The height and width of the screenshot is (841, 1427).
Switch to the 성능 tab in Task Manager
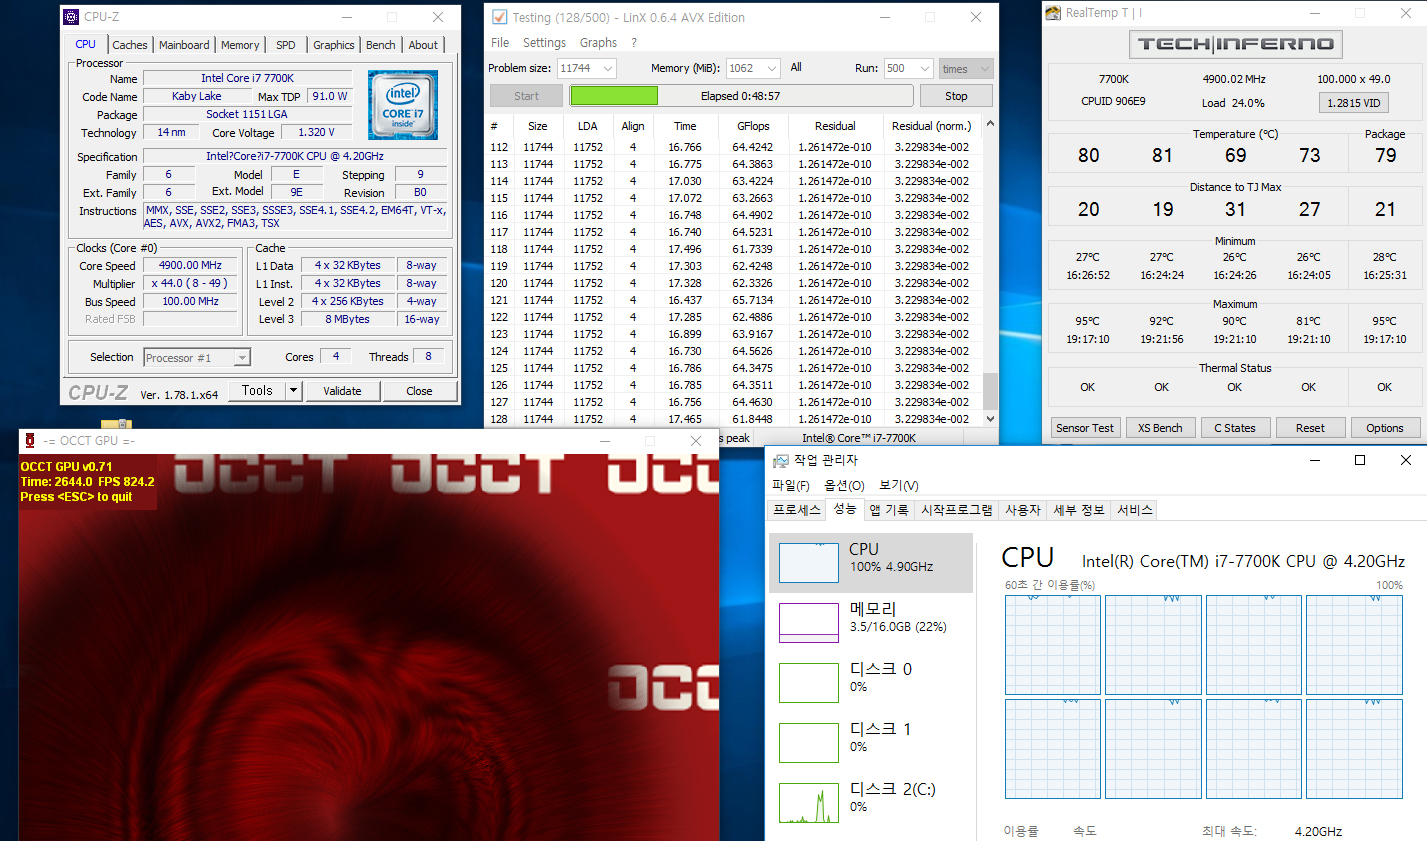click(845, 509)
